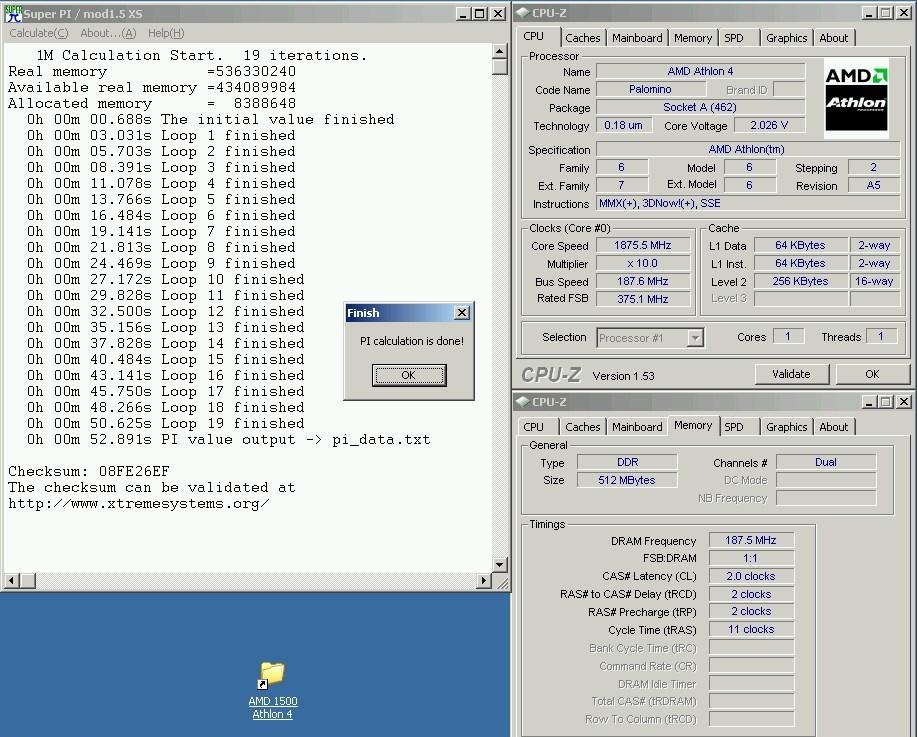Click OK in the Finish dialog

[x=409, y=375]
